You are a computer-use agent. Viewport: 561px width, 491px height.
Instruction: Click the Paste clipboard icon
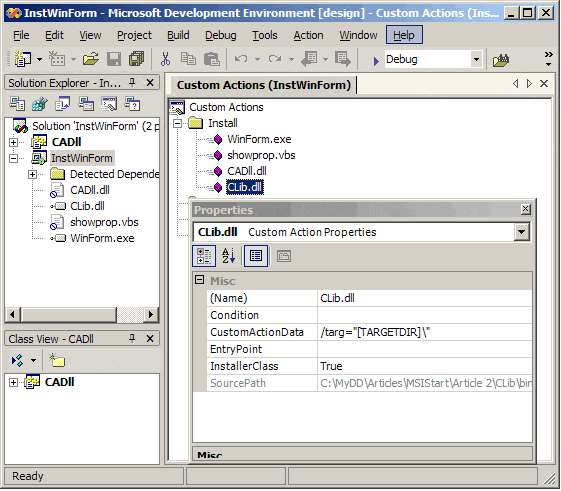(211, 59)
